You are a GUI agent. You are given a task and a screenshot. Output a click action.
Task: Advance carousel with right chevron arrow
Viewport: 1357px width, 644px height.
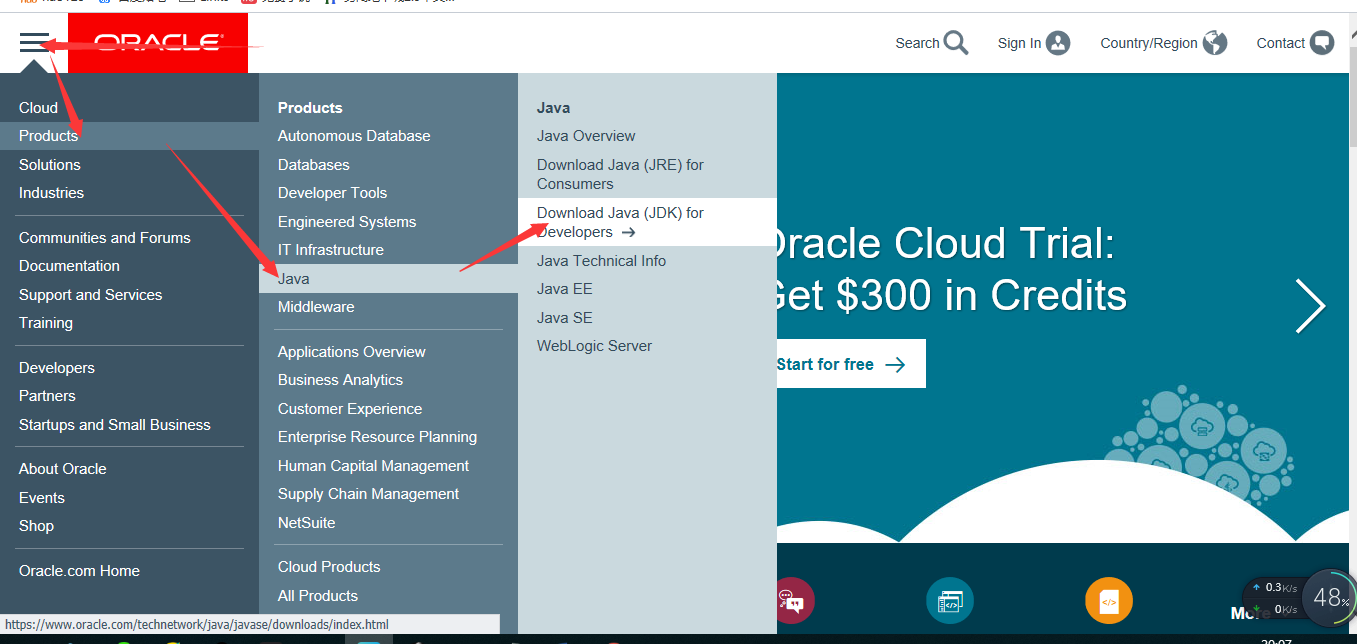(1310, 306)
